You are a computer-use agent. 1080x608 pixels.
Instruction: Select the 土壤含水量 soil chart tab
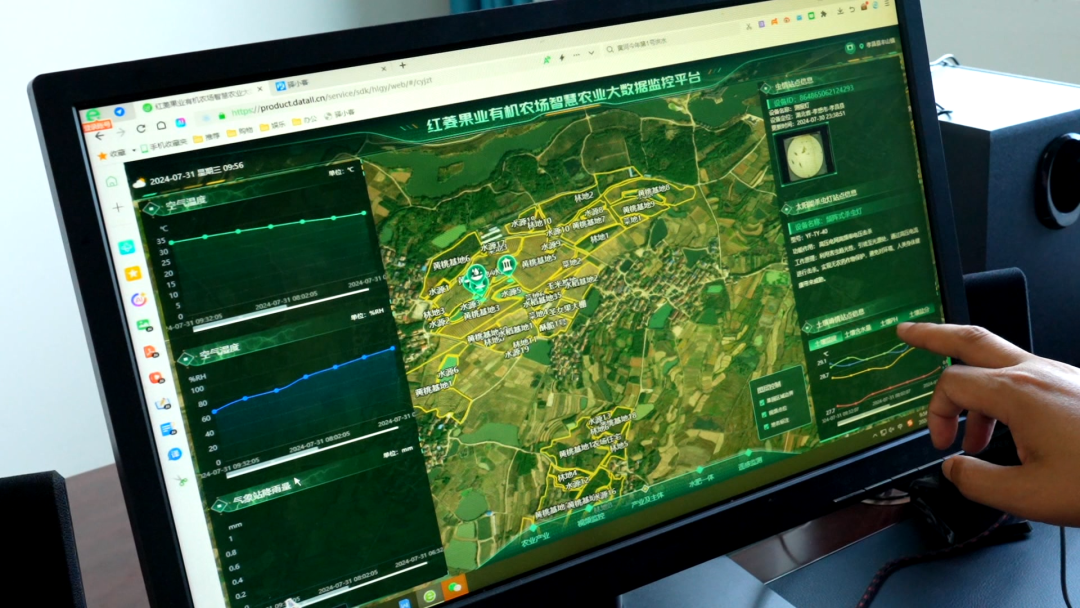[x=858, y=330]
